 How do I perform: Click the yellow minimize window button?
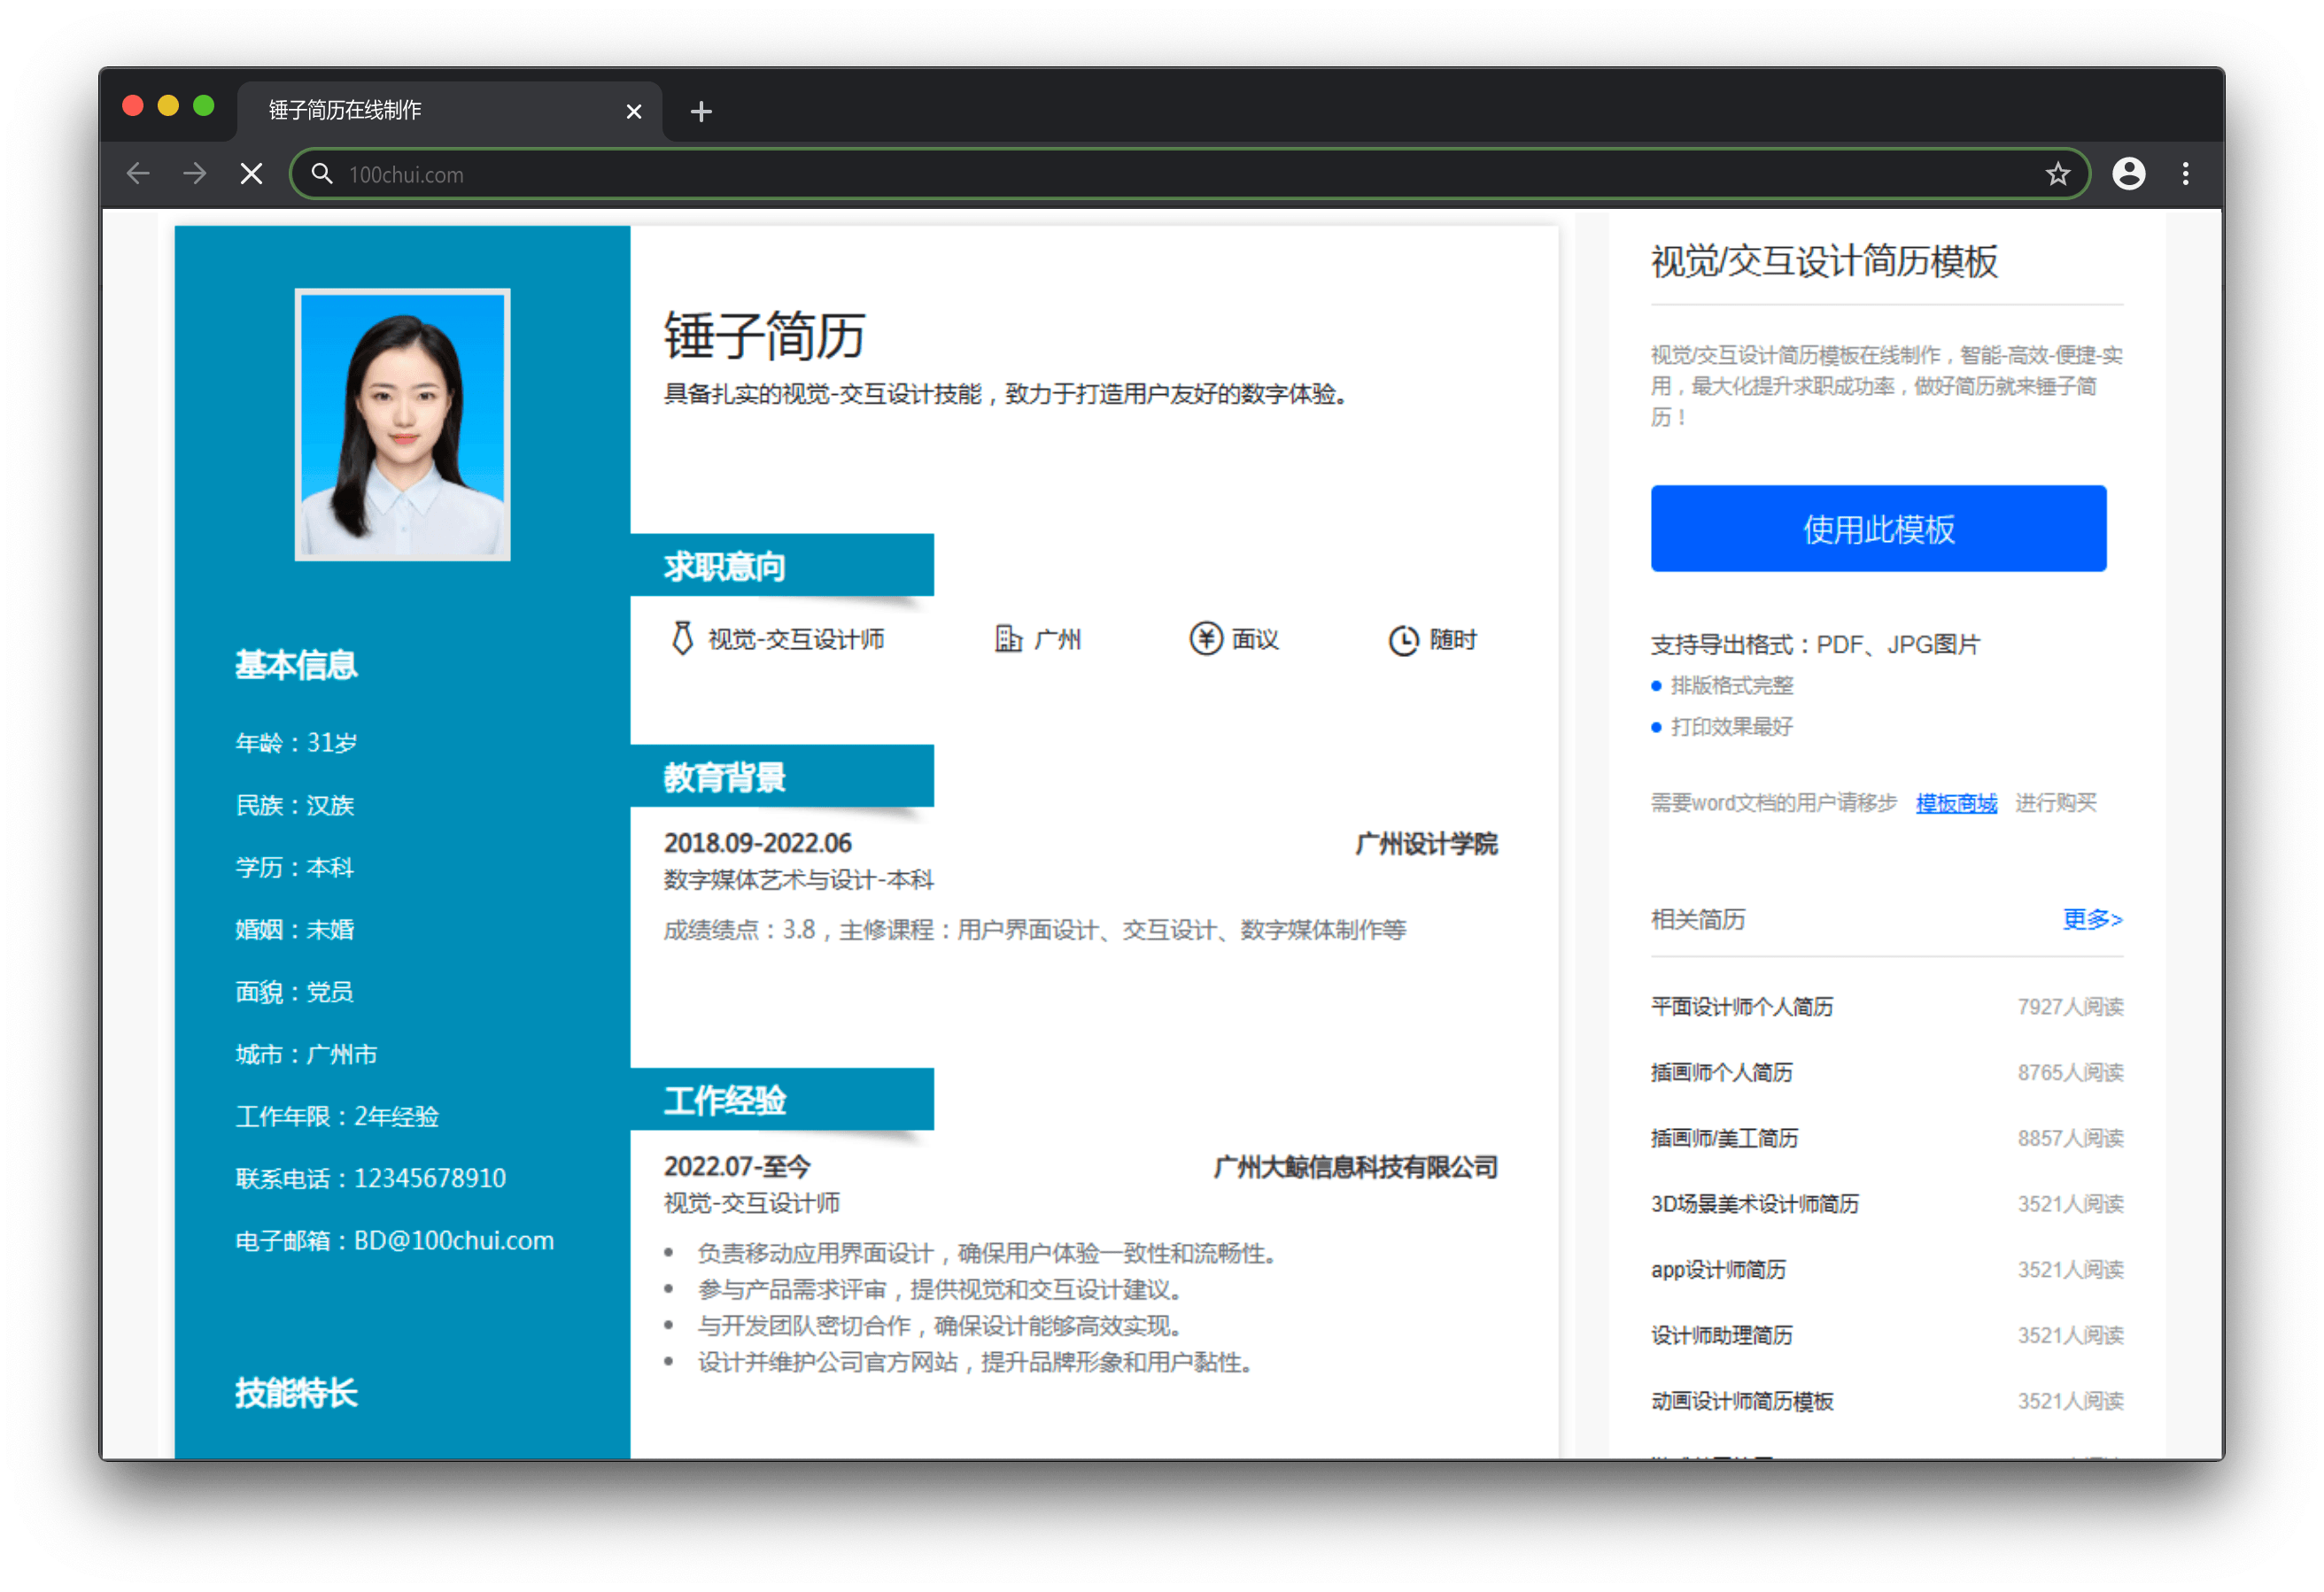(x=168, y=106)
